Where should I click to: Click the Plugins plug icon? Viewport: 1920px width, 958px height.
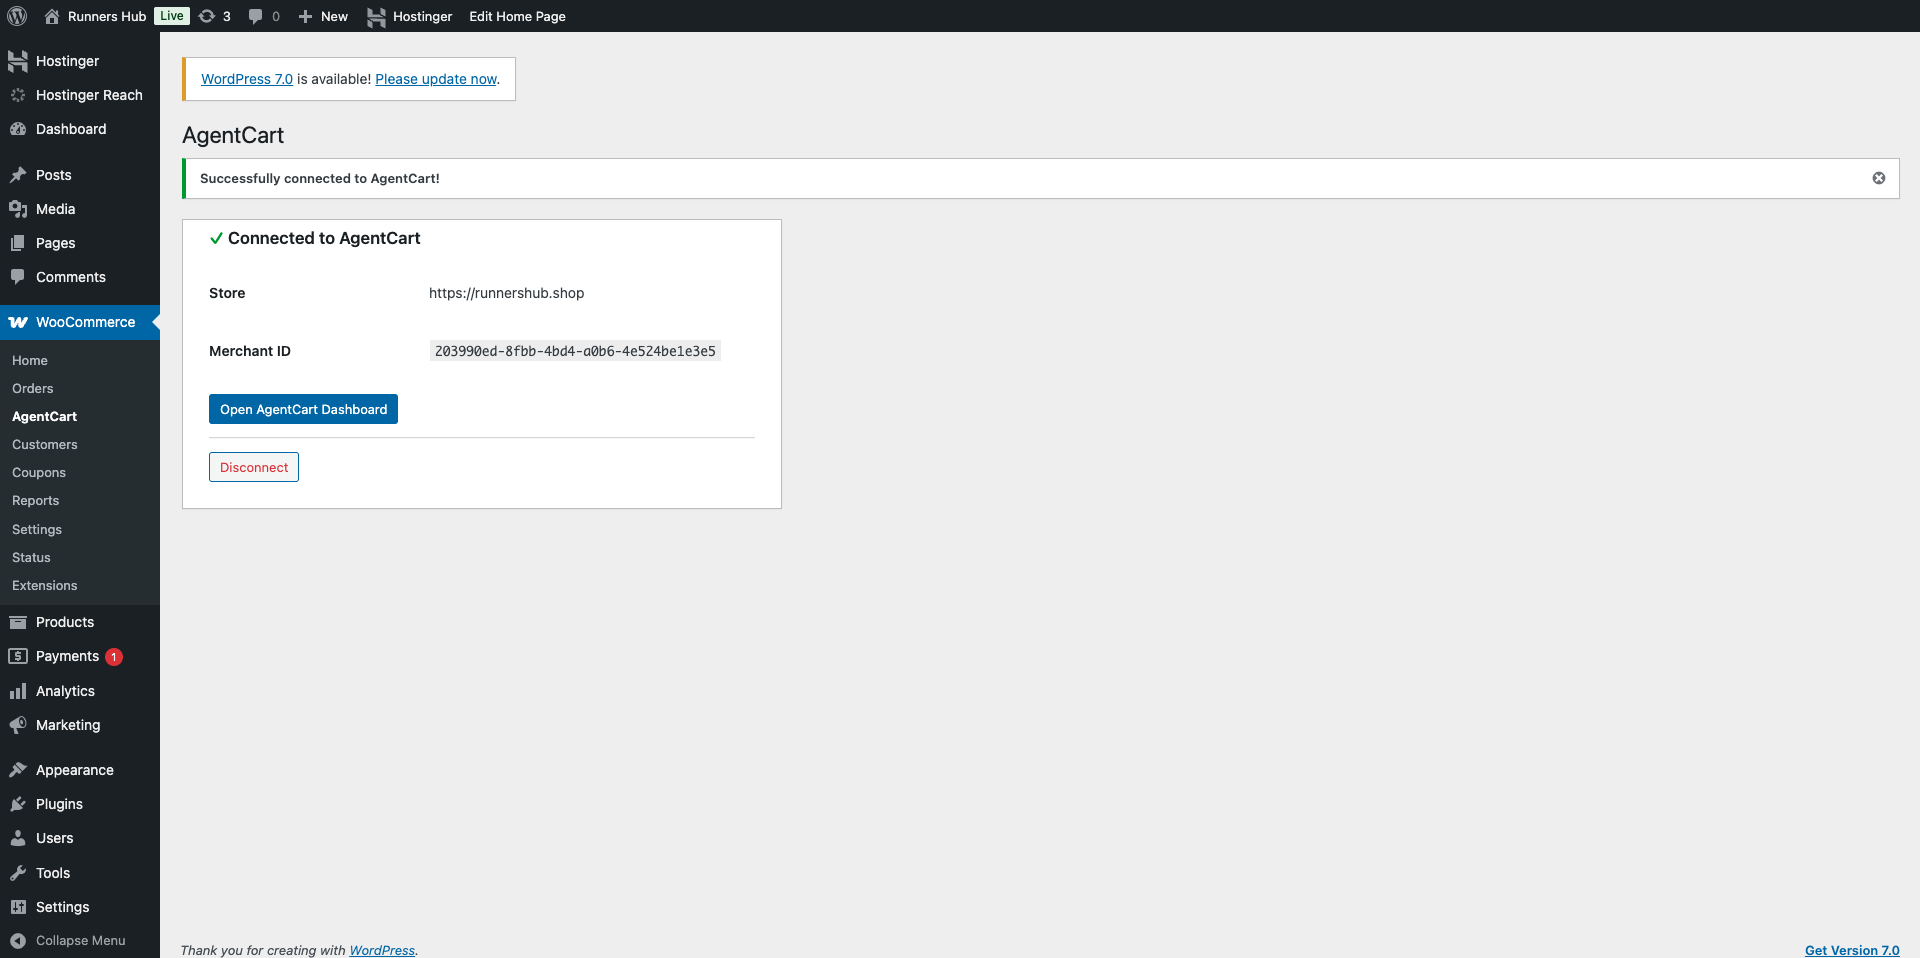click(x=18, y=804)
